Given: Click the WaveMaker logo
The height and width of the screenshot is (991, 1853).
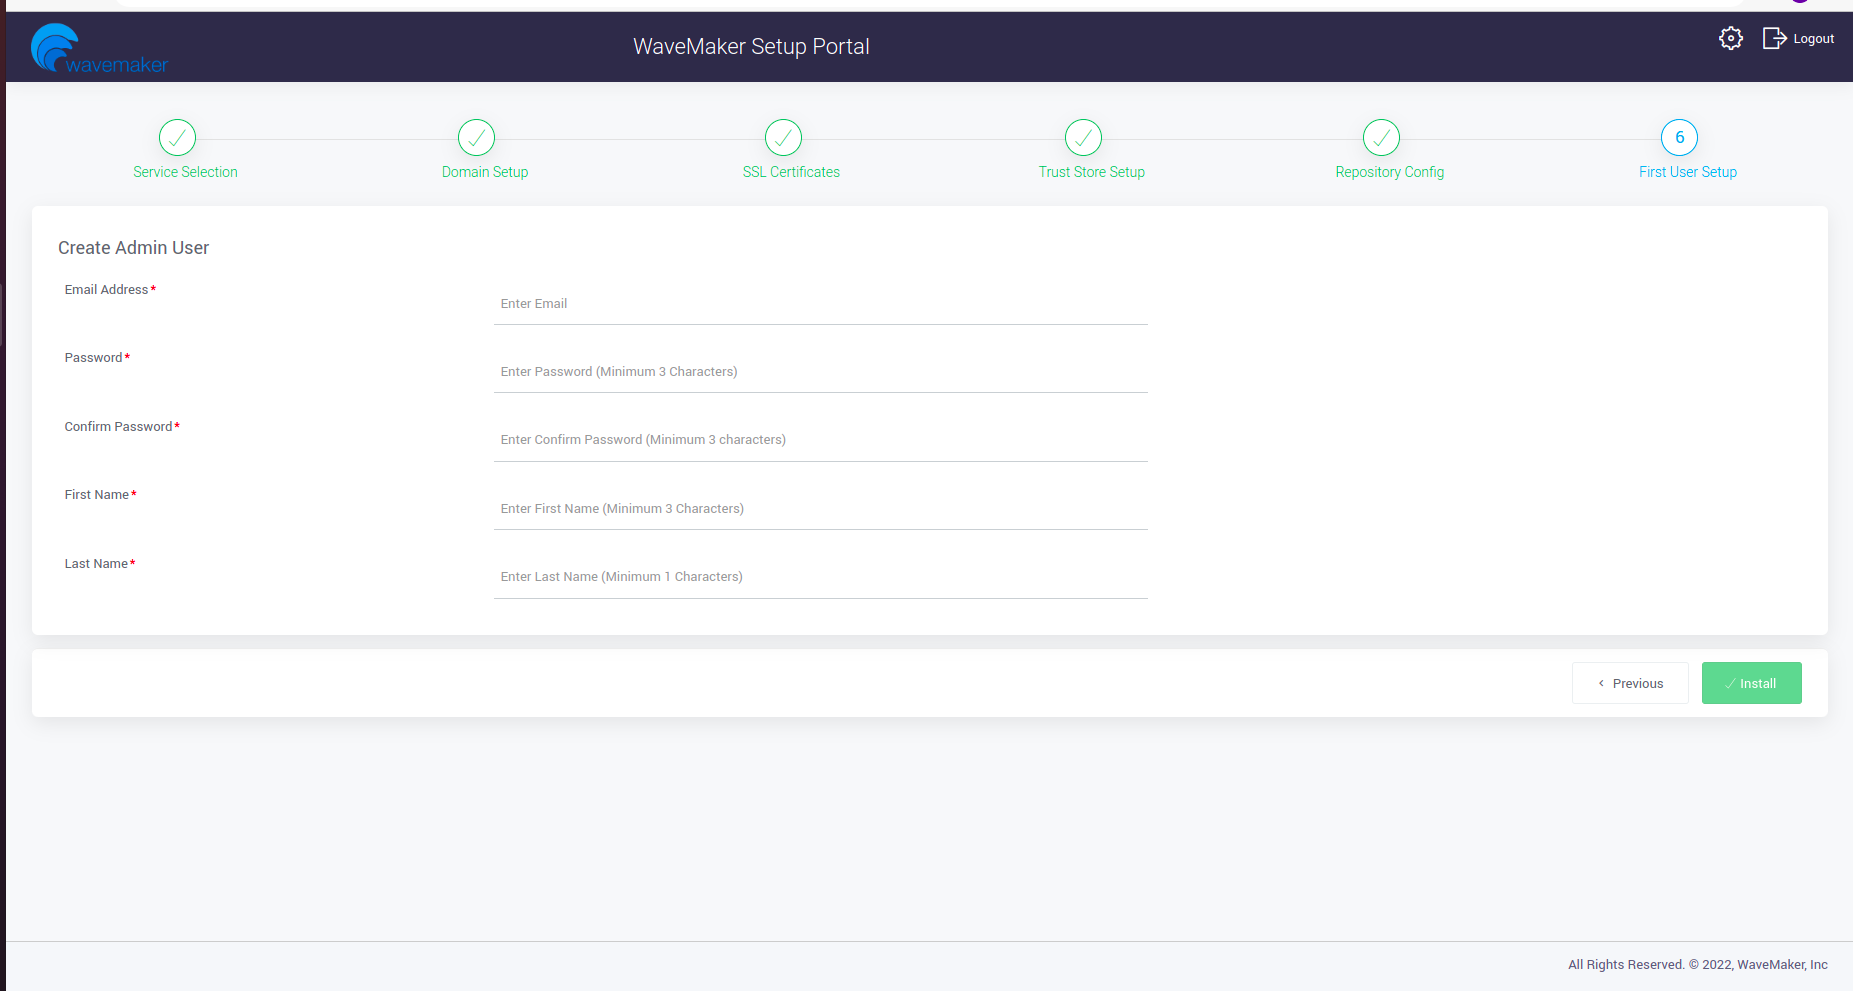Looking at the screenshot, I should [x=98, y=46].
